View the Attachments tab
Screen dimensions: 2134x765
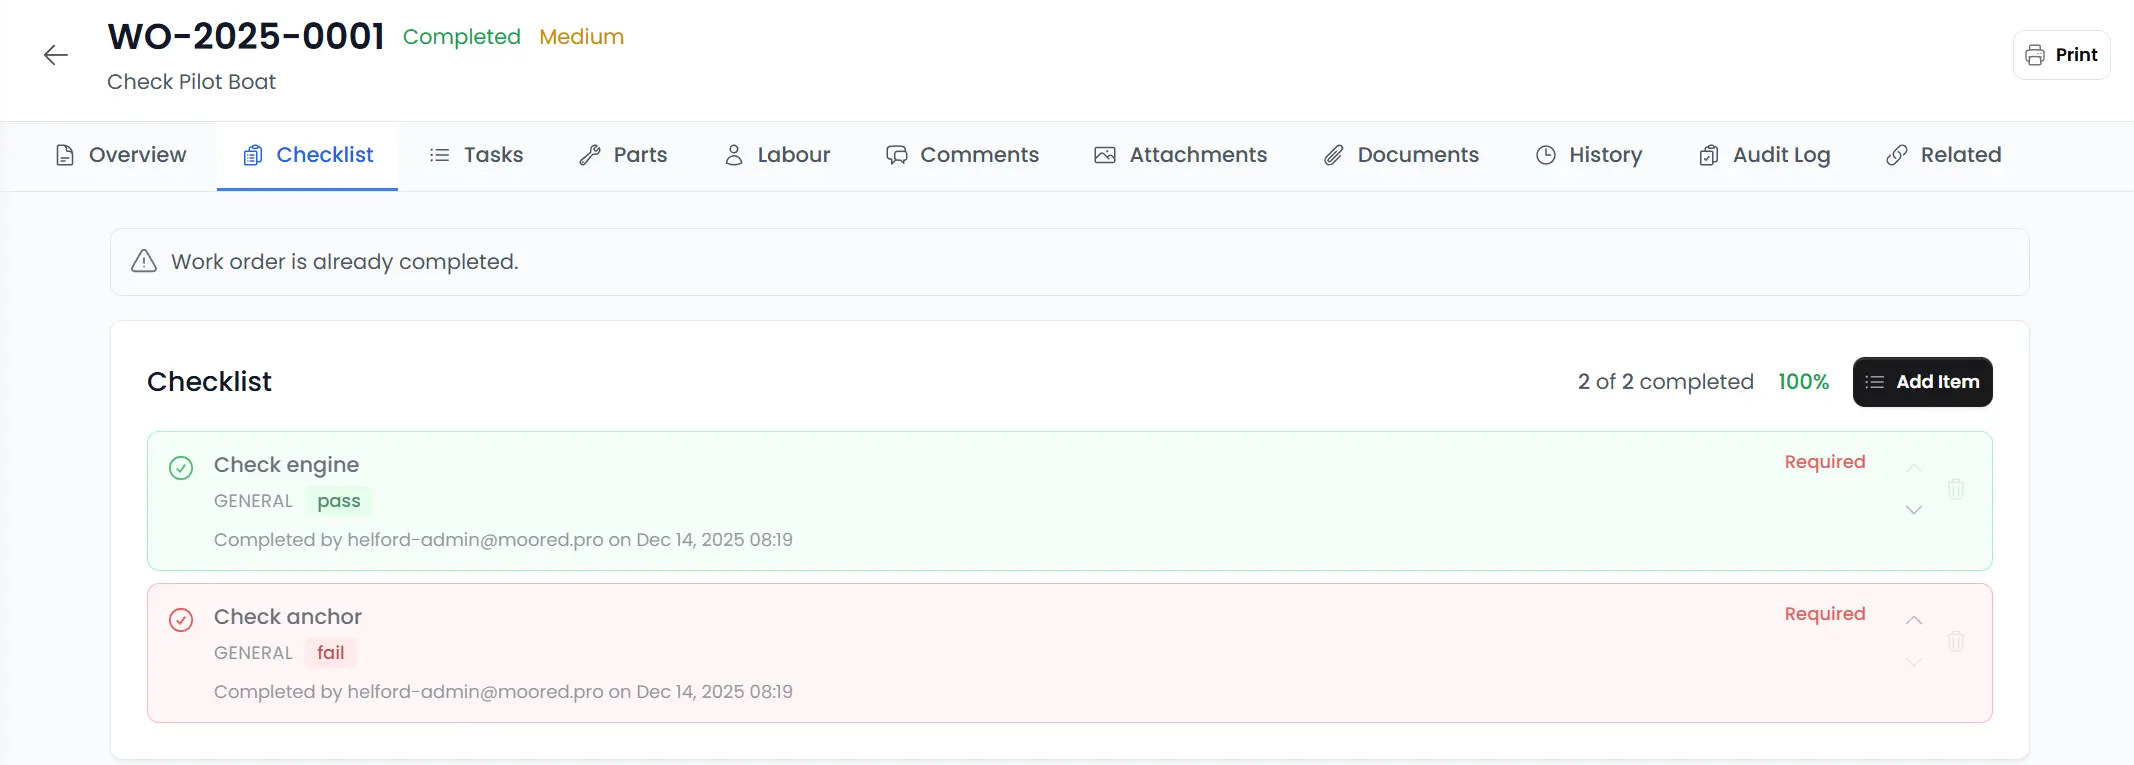coord(1180,155)
